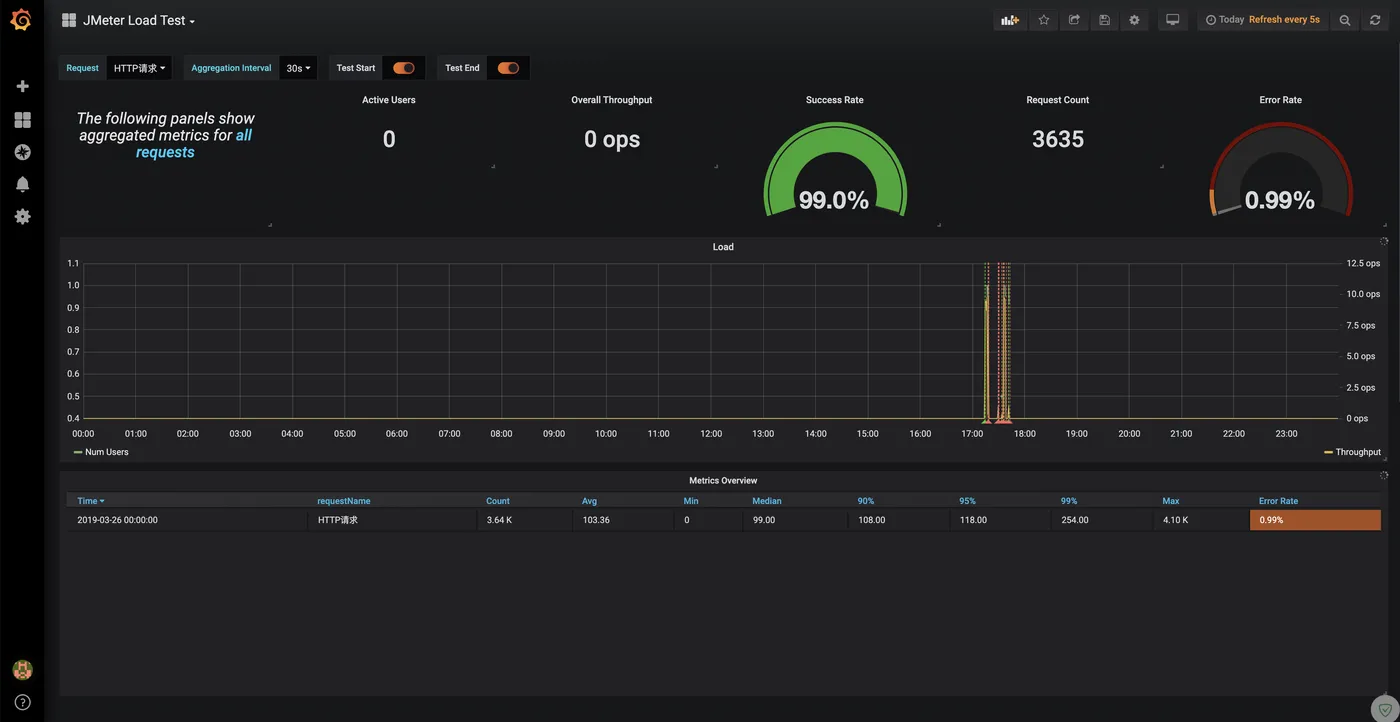Screen dimensions: 1400x722
Task: Click the Metrics Overview panel title
Action: (x=723, y=481)
